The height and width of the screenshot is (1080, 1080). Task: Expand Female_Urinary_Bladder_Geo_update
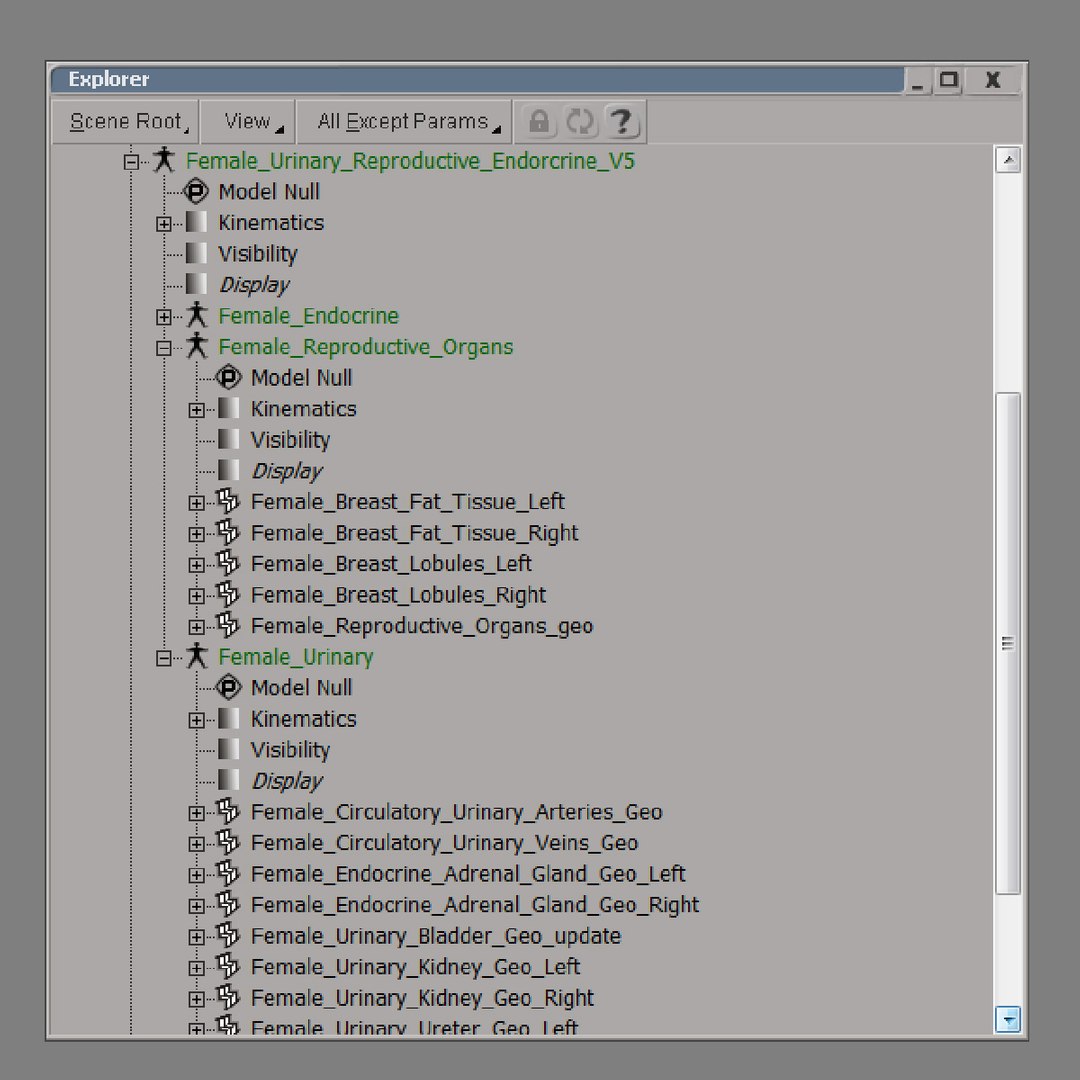point(196,937)
